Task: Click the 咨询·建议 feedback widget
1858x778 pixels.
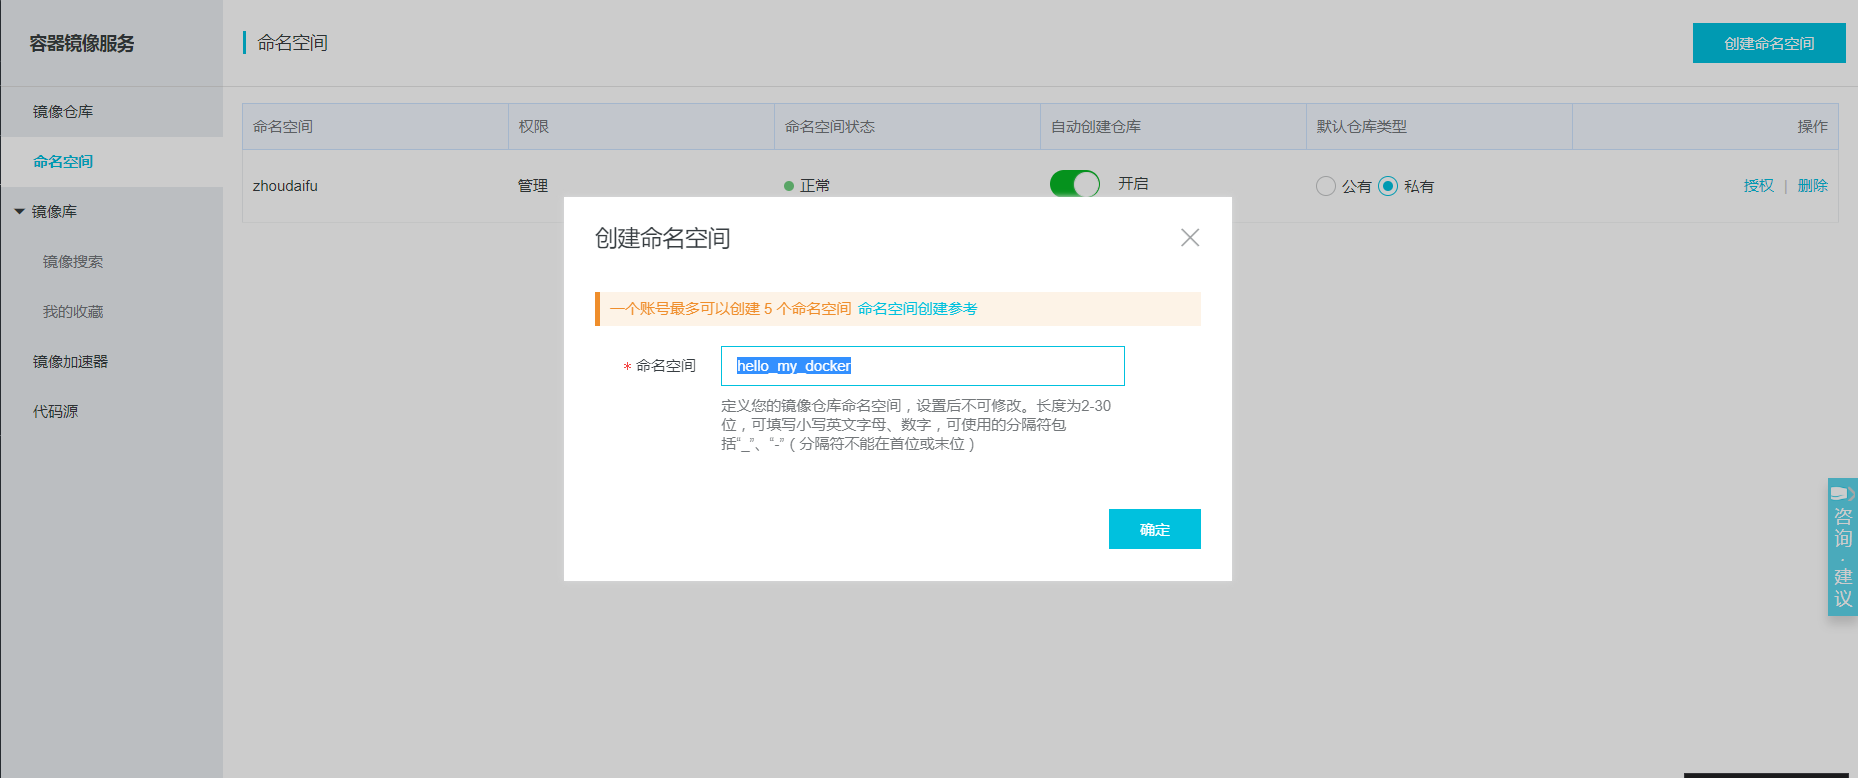Action: coord(1843,547)
